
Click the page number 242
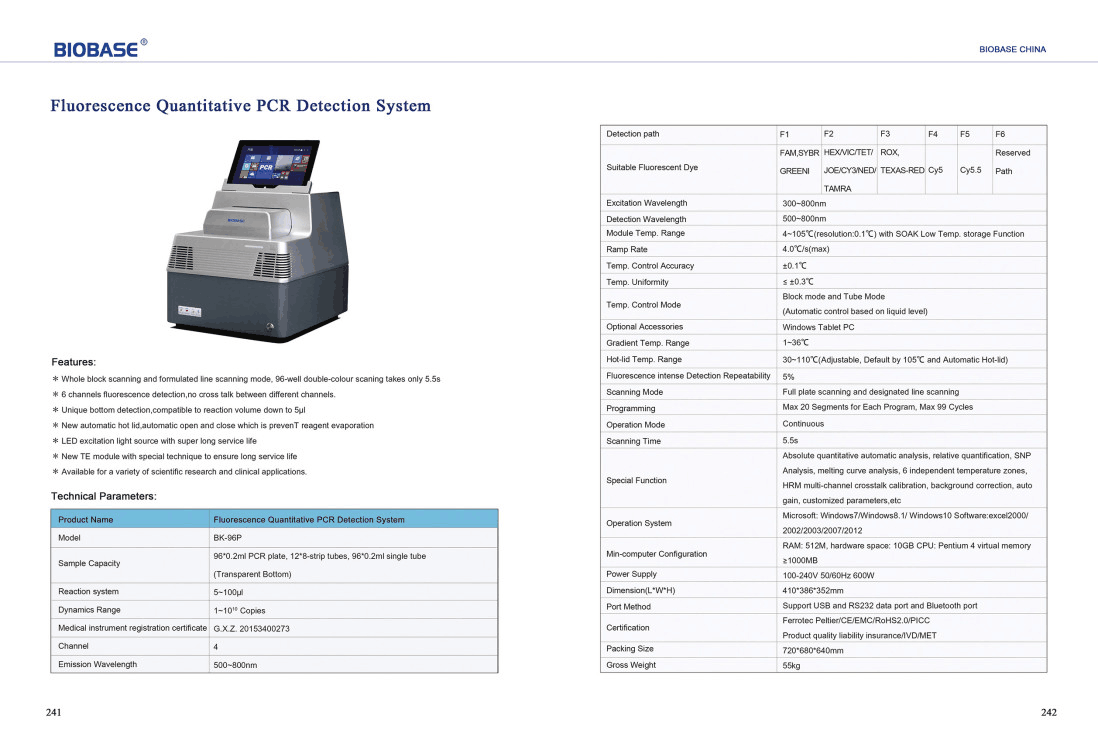pyautogui.click(x=1047, y=712)
